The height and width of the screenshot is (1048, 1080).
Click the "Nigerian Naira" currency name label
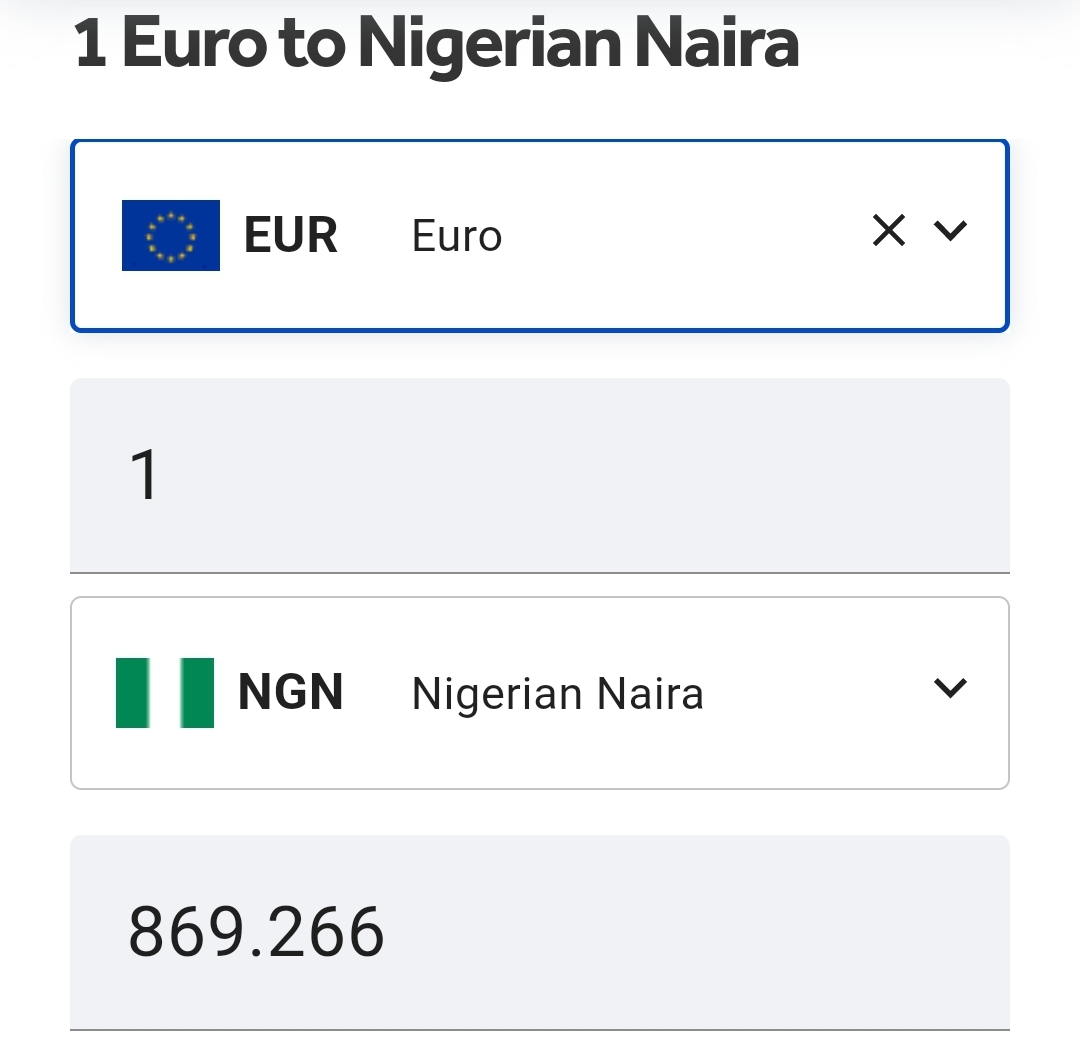557,694
